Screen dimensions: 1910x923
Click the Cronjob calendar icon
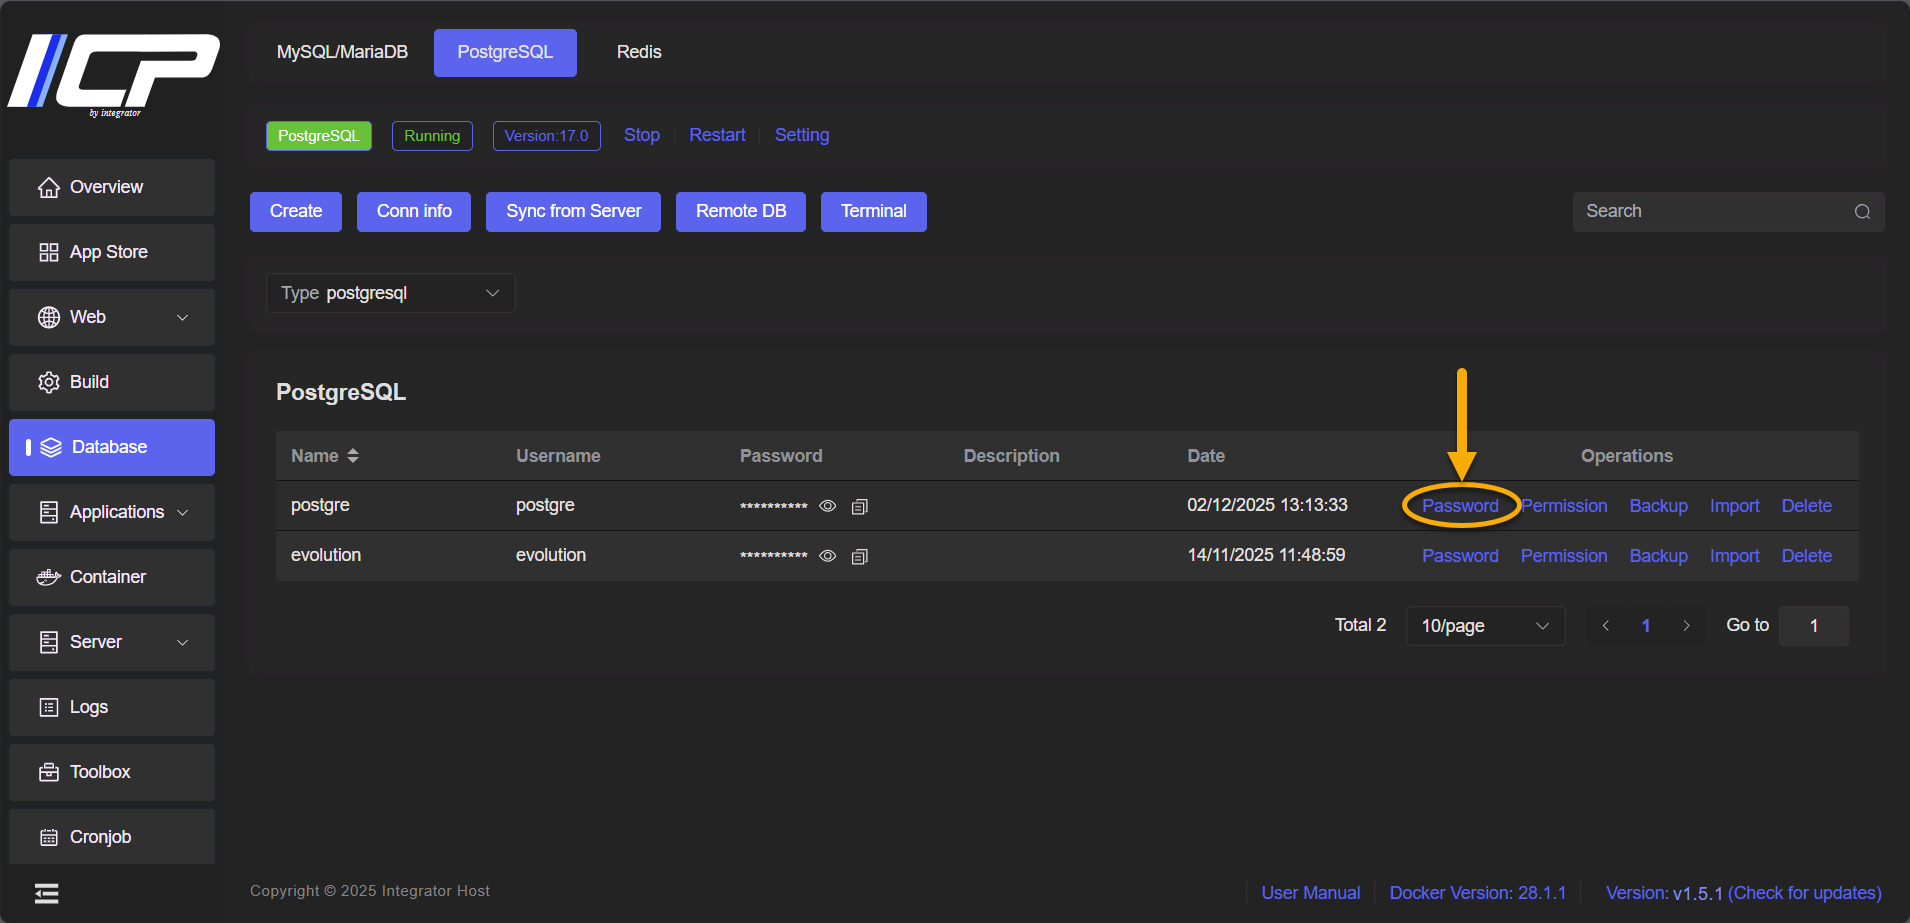[x=48, y=837]
